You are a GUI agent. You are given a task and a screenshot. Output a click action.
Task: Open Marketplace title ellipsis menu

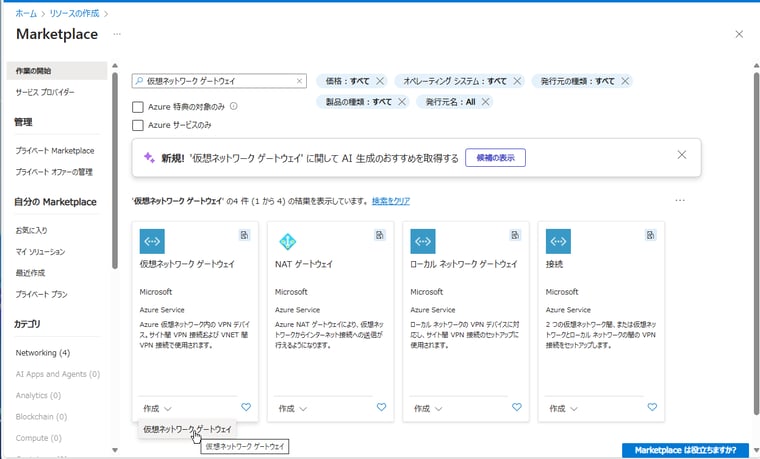click(x=117, y=34)
